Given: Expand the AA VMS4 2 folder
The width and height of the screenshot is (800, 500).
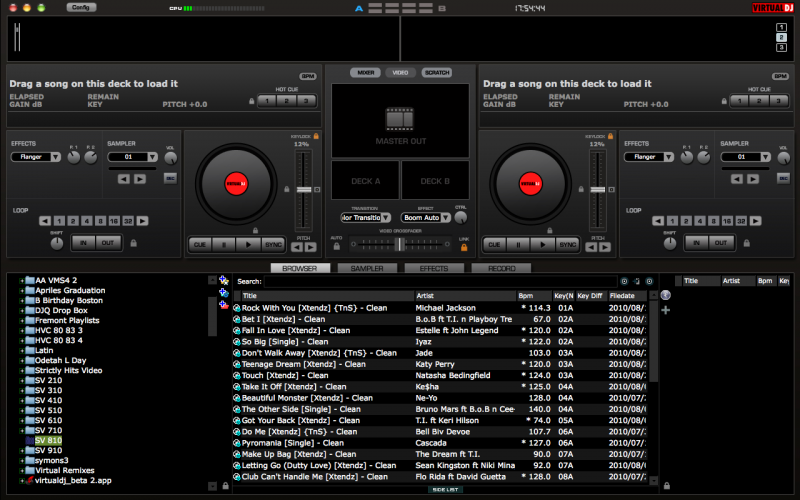Looking at the screenshot, I should 21,281.
